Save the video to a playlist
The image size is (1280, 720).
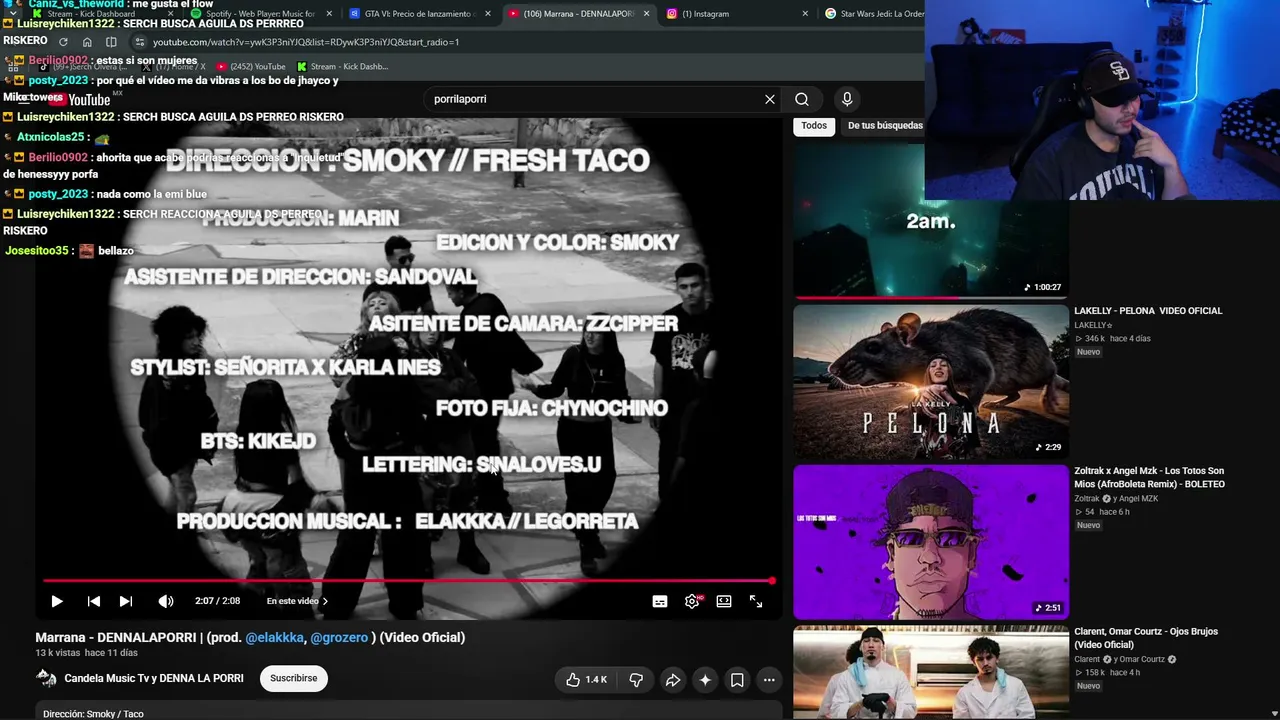click(x=737, y=680)
